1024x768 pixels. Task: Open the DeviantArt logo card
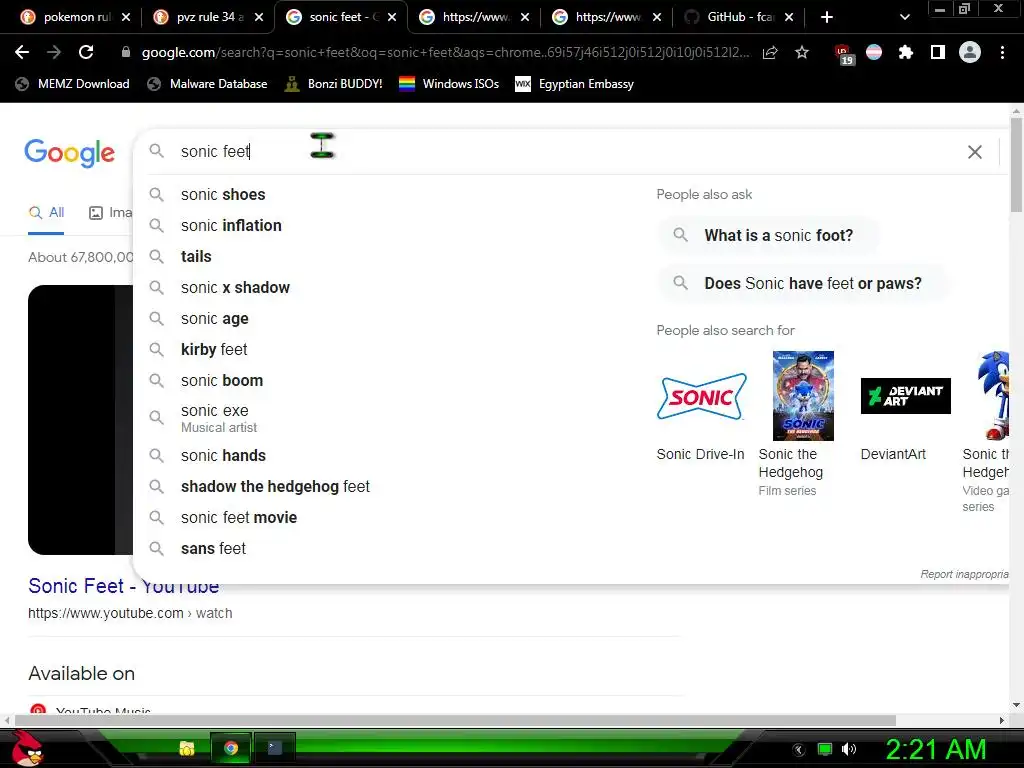pyautogui.click(x=905, y=396)
